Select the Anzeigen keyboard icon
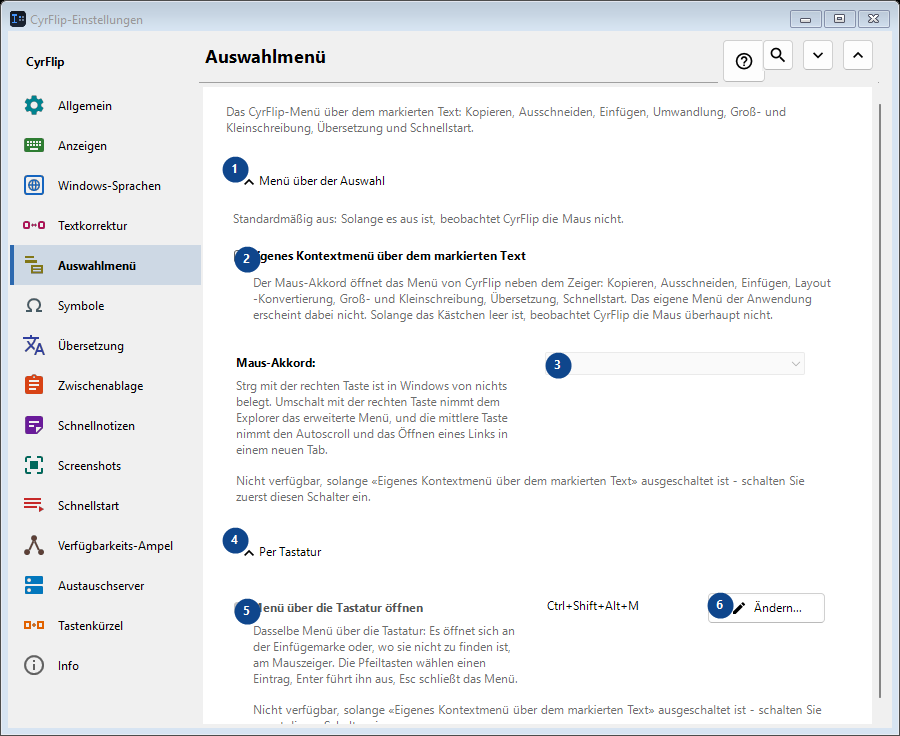The width and height of the screenshot is (900, 736). (34, 145)
